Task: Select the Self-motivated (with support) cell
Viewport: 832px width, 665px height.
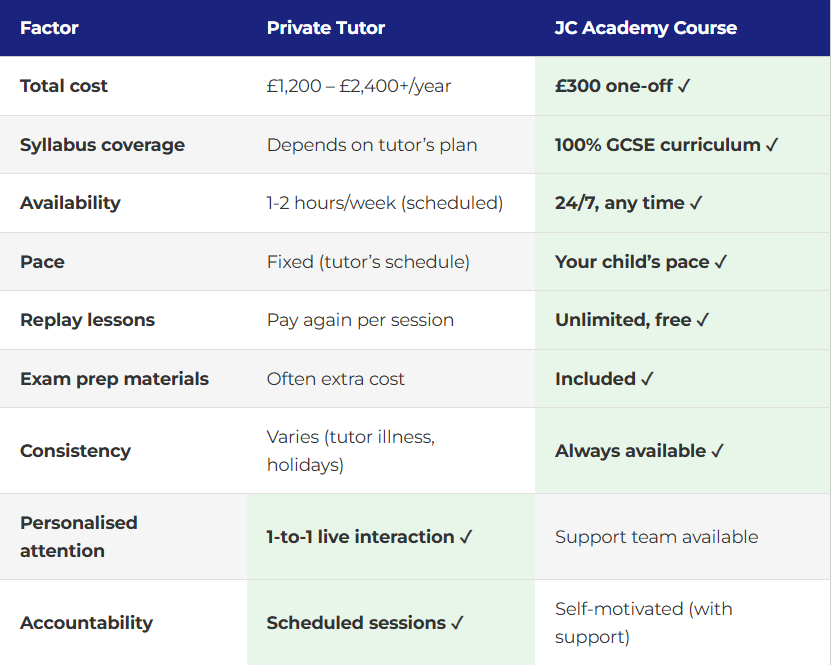Action: point(643,622)
